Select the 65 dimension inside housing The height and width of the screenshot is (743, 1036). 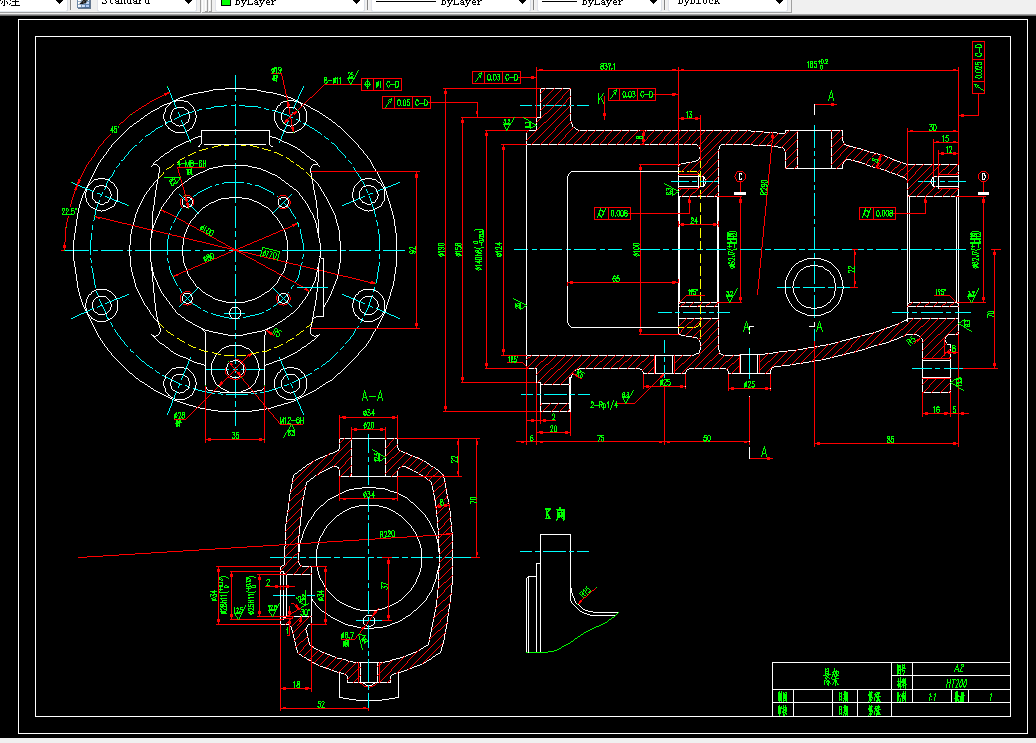tap(616, 279)
